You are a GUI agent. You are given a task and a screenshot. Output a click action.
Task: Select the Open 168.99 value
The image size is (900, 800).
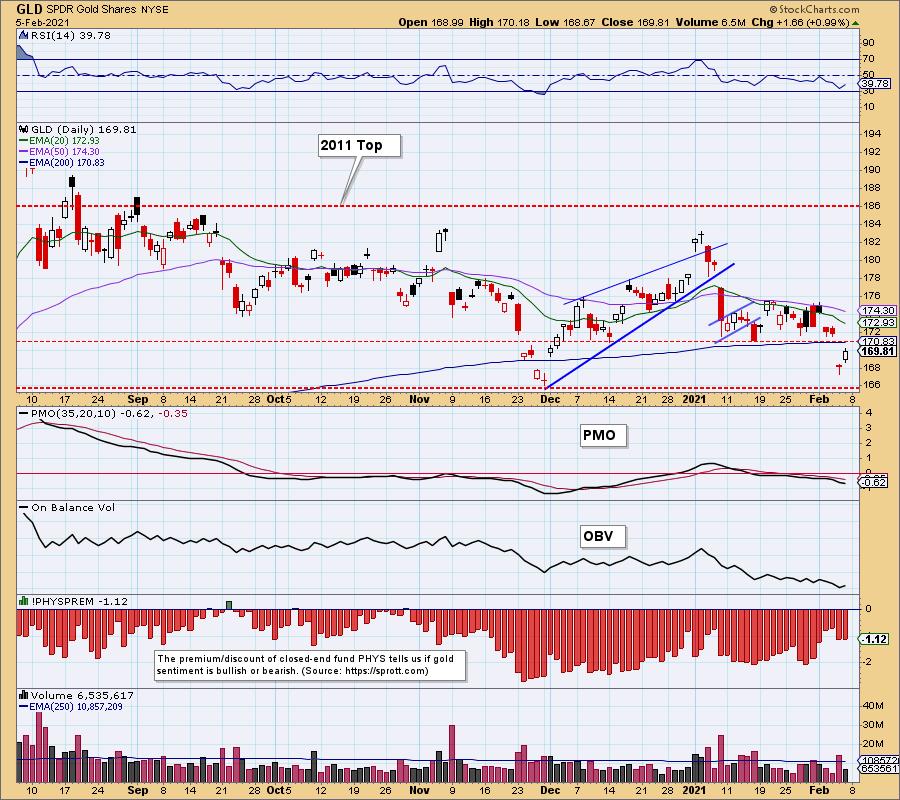coord(431,22)
